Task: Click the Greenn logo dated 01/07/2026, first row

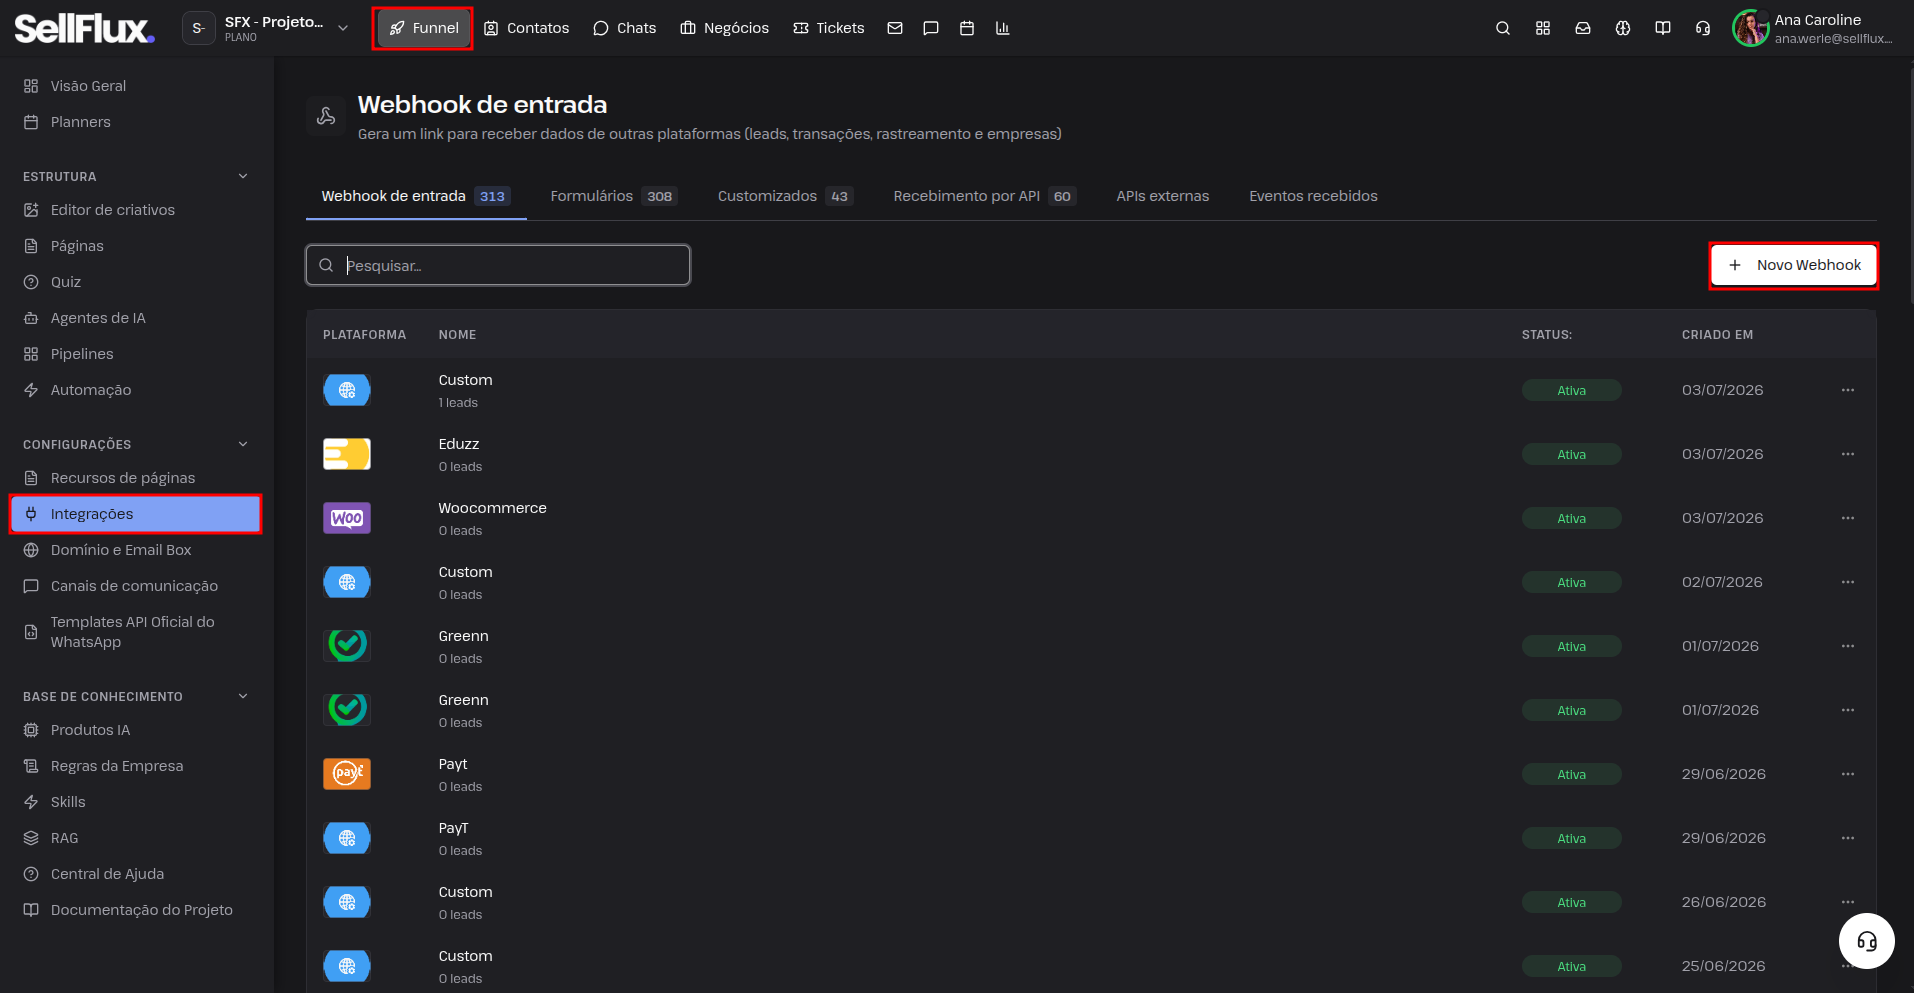Action: tap(347, 646)
